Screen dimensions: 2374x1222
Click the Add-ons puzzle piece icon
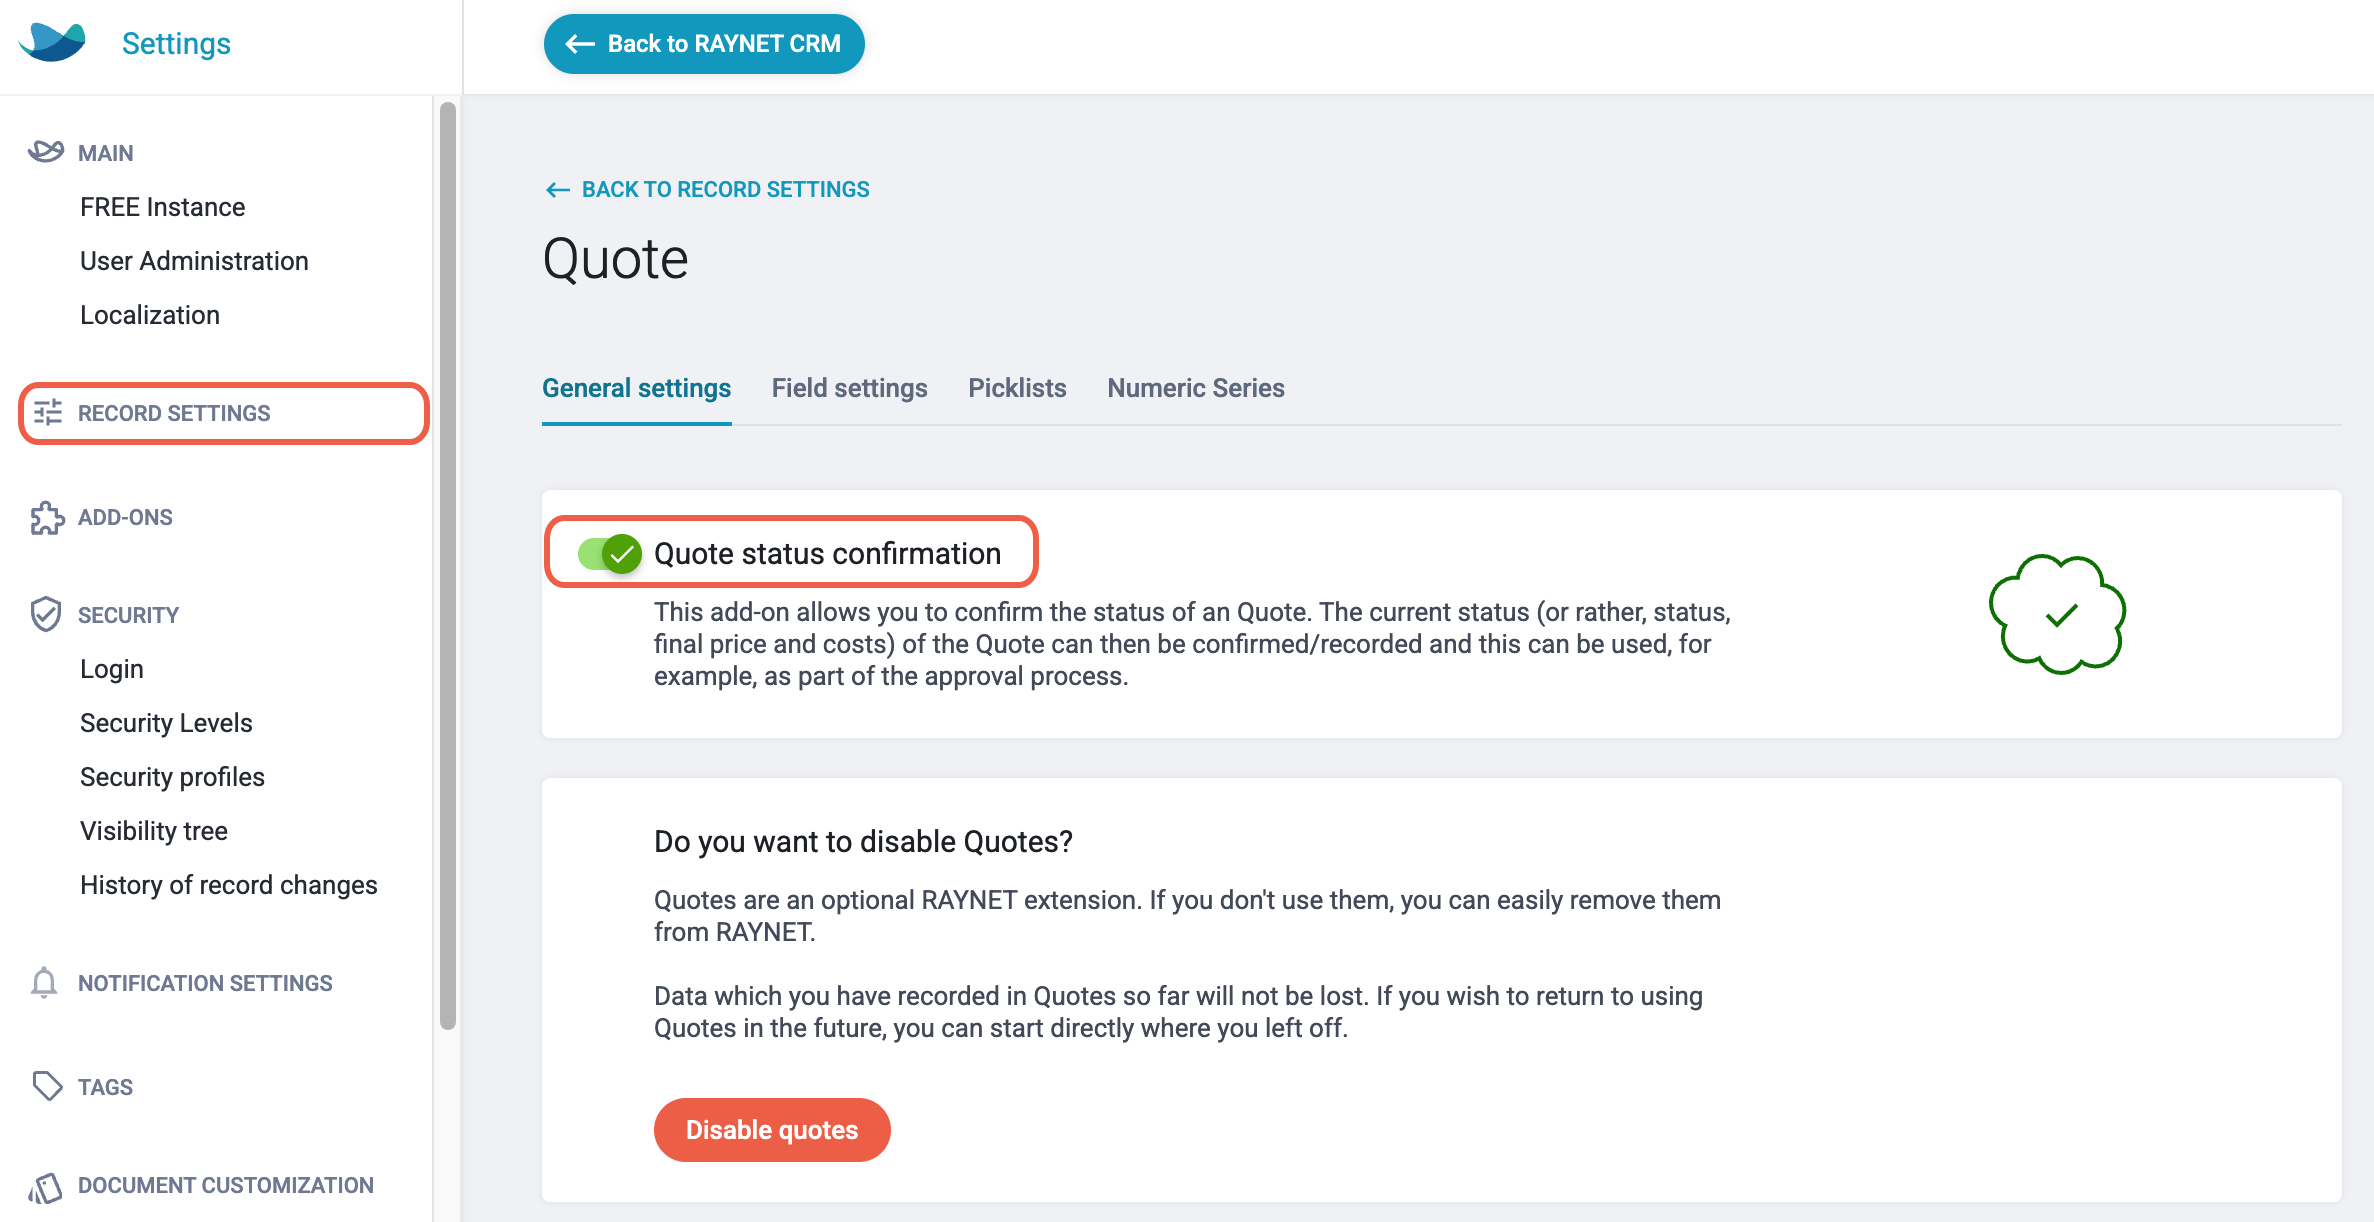coord(47,517)
